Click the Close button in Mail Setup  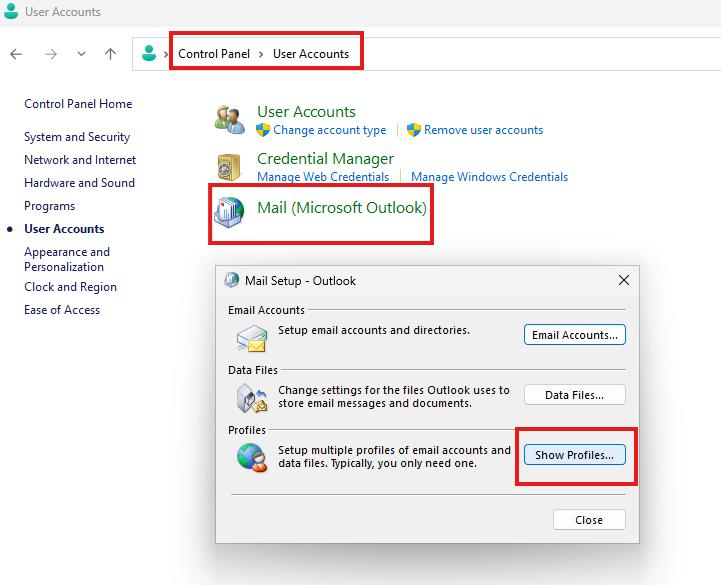pos(589,520)
